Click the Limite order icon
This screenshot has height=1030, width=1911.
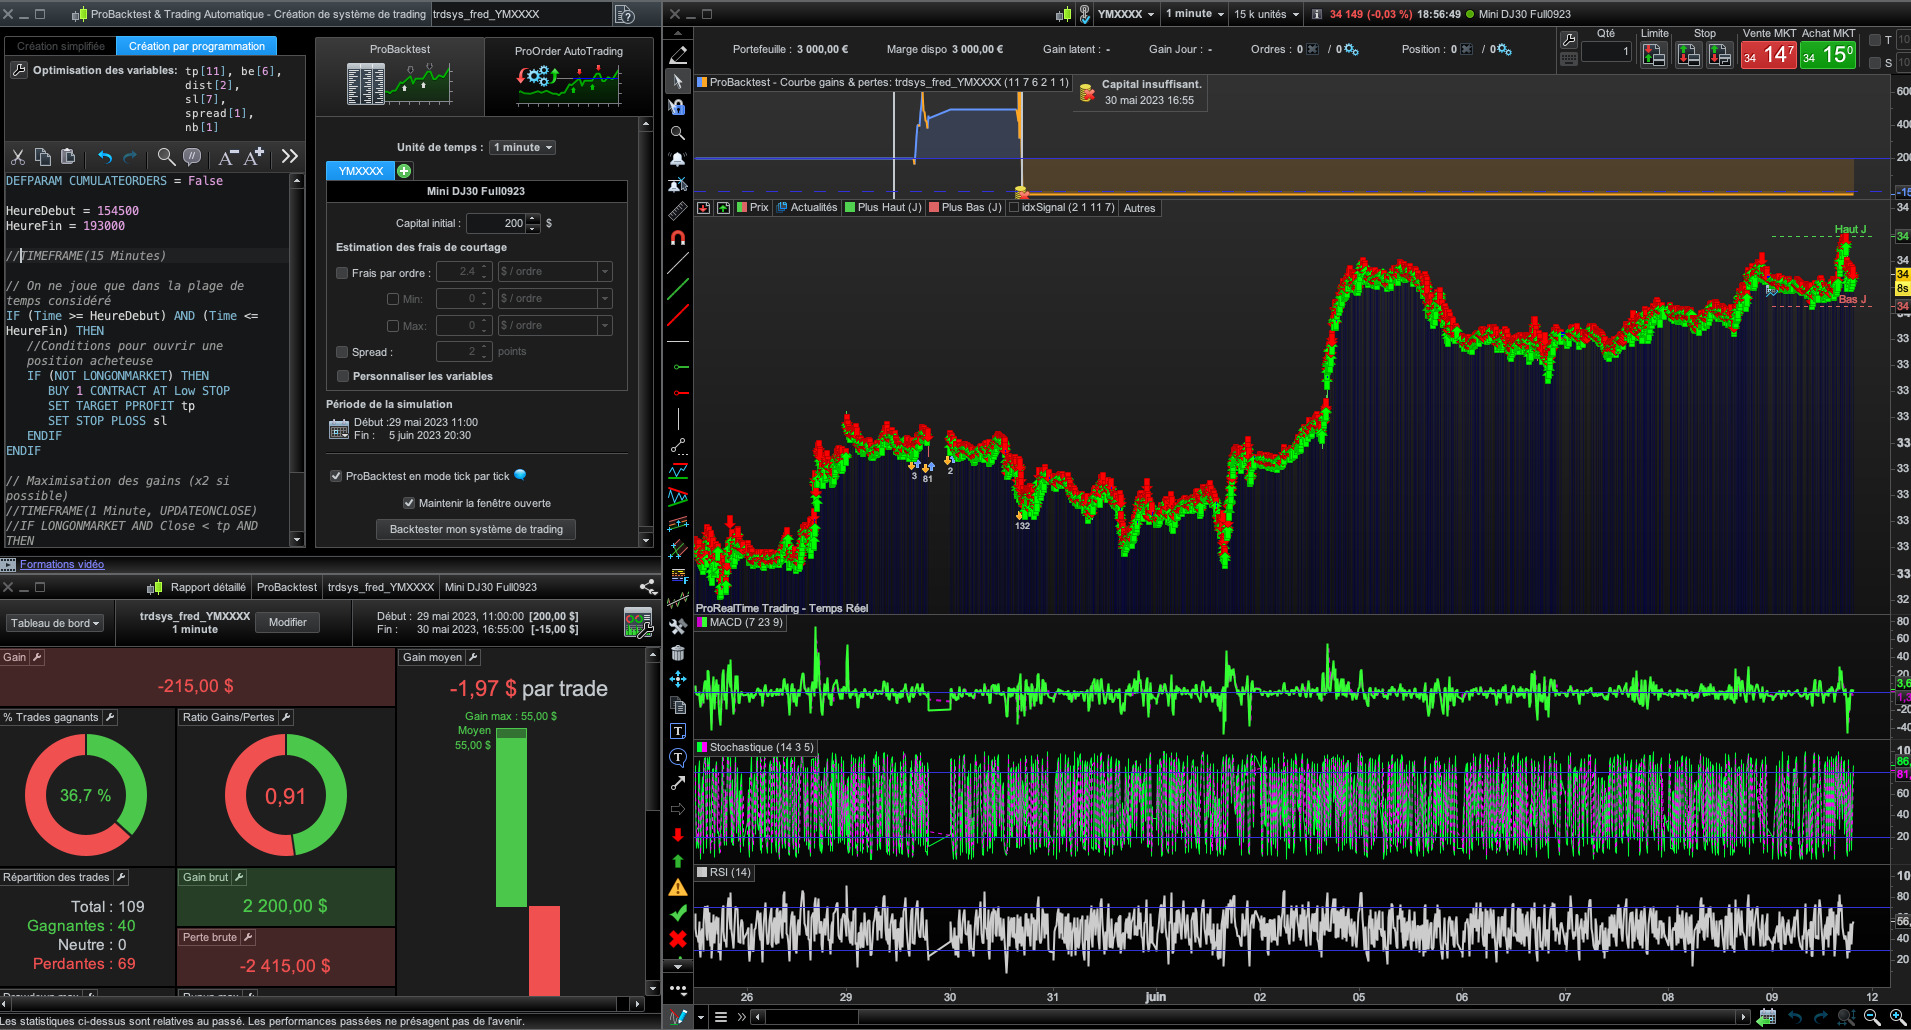[1654, 56]
